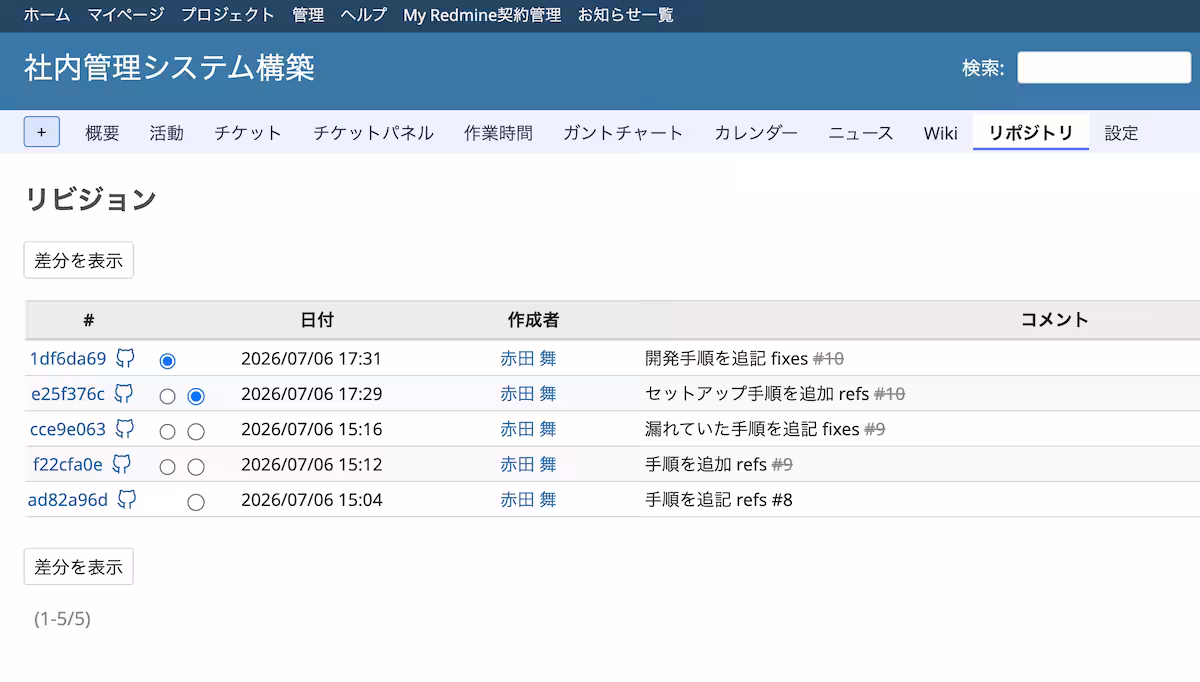Image resolution: width=1200 pixels, height=682 pixels.
Task: Open revision f22cfa0e link
Action: [x=68, y=464]
